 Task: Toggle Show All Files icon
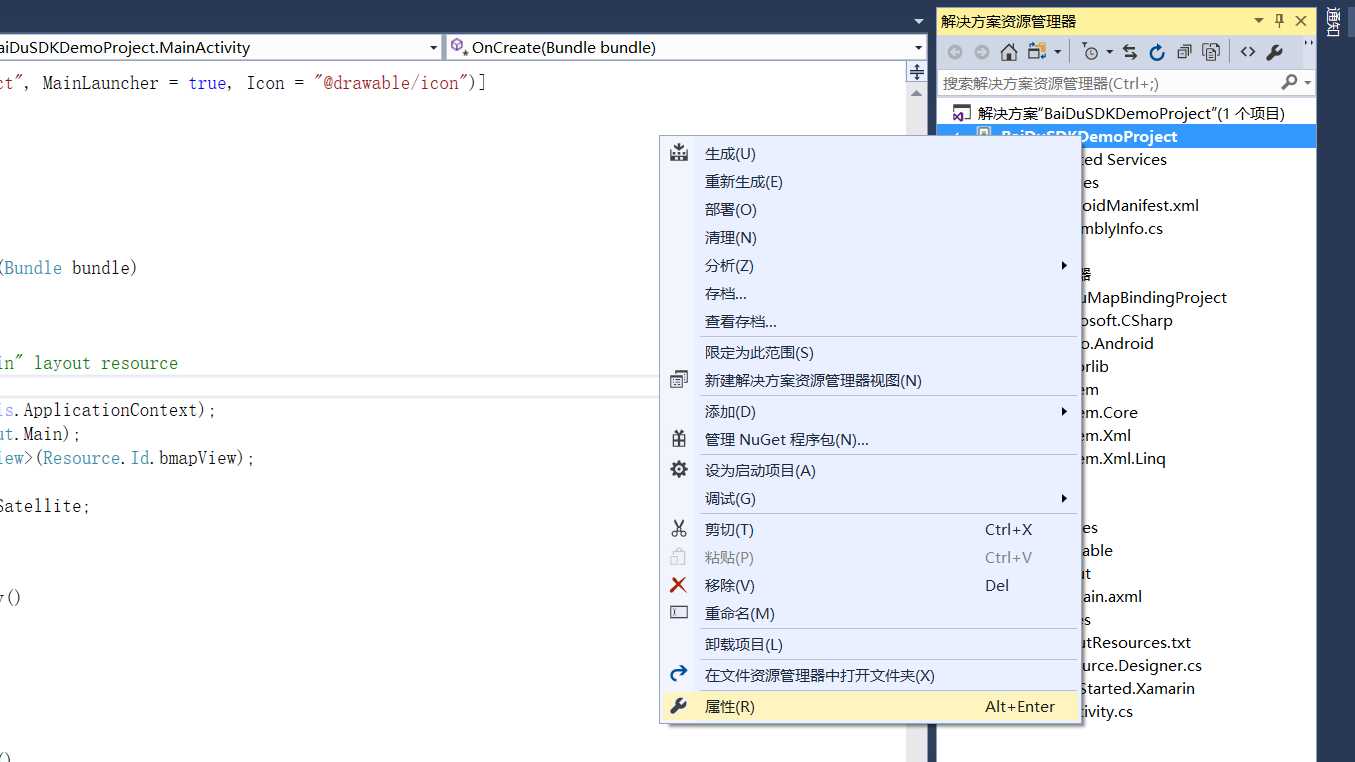pos(1211,52)
